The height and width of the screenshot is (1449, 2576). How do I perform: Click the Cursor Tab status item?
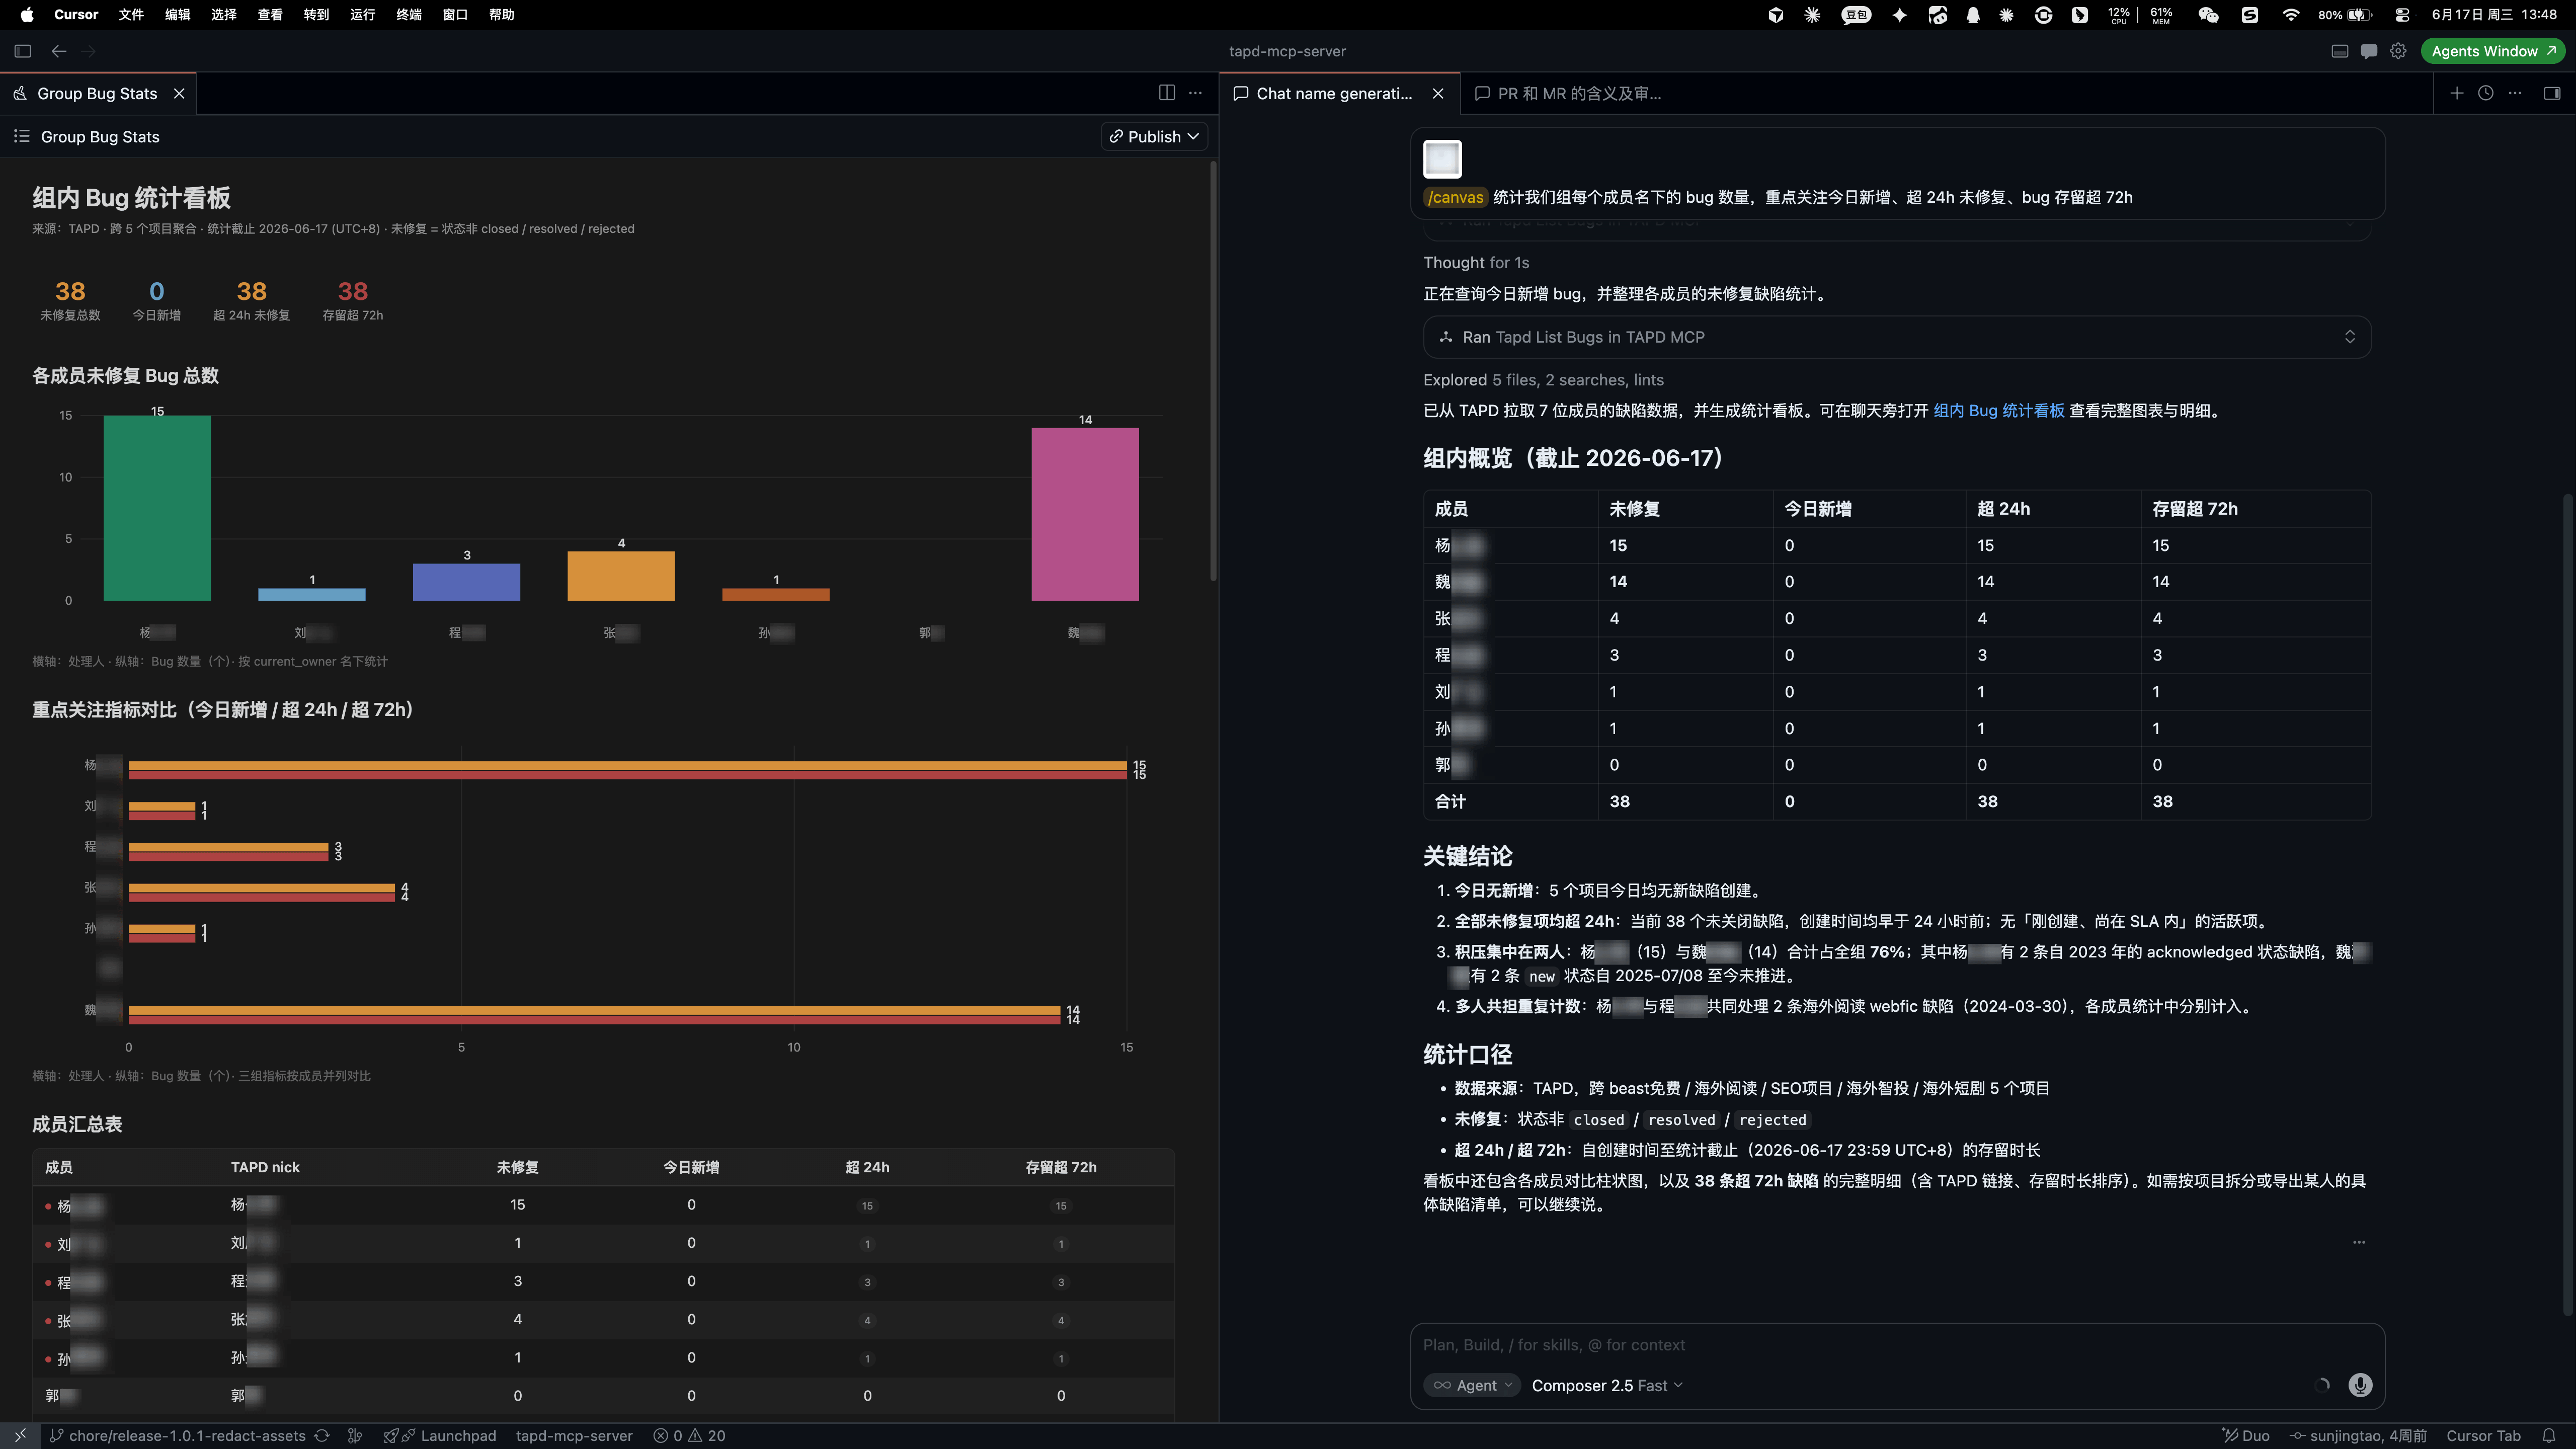point(2483,1436)
